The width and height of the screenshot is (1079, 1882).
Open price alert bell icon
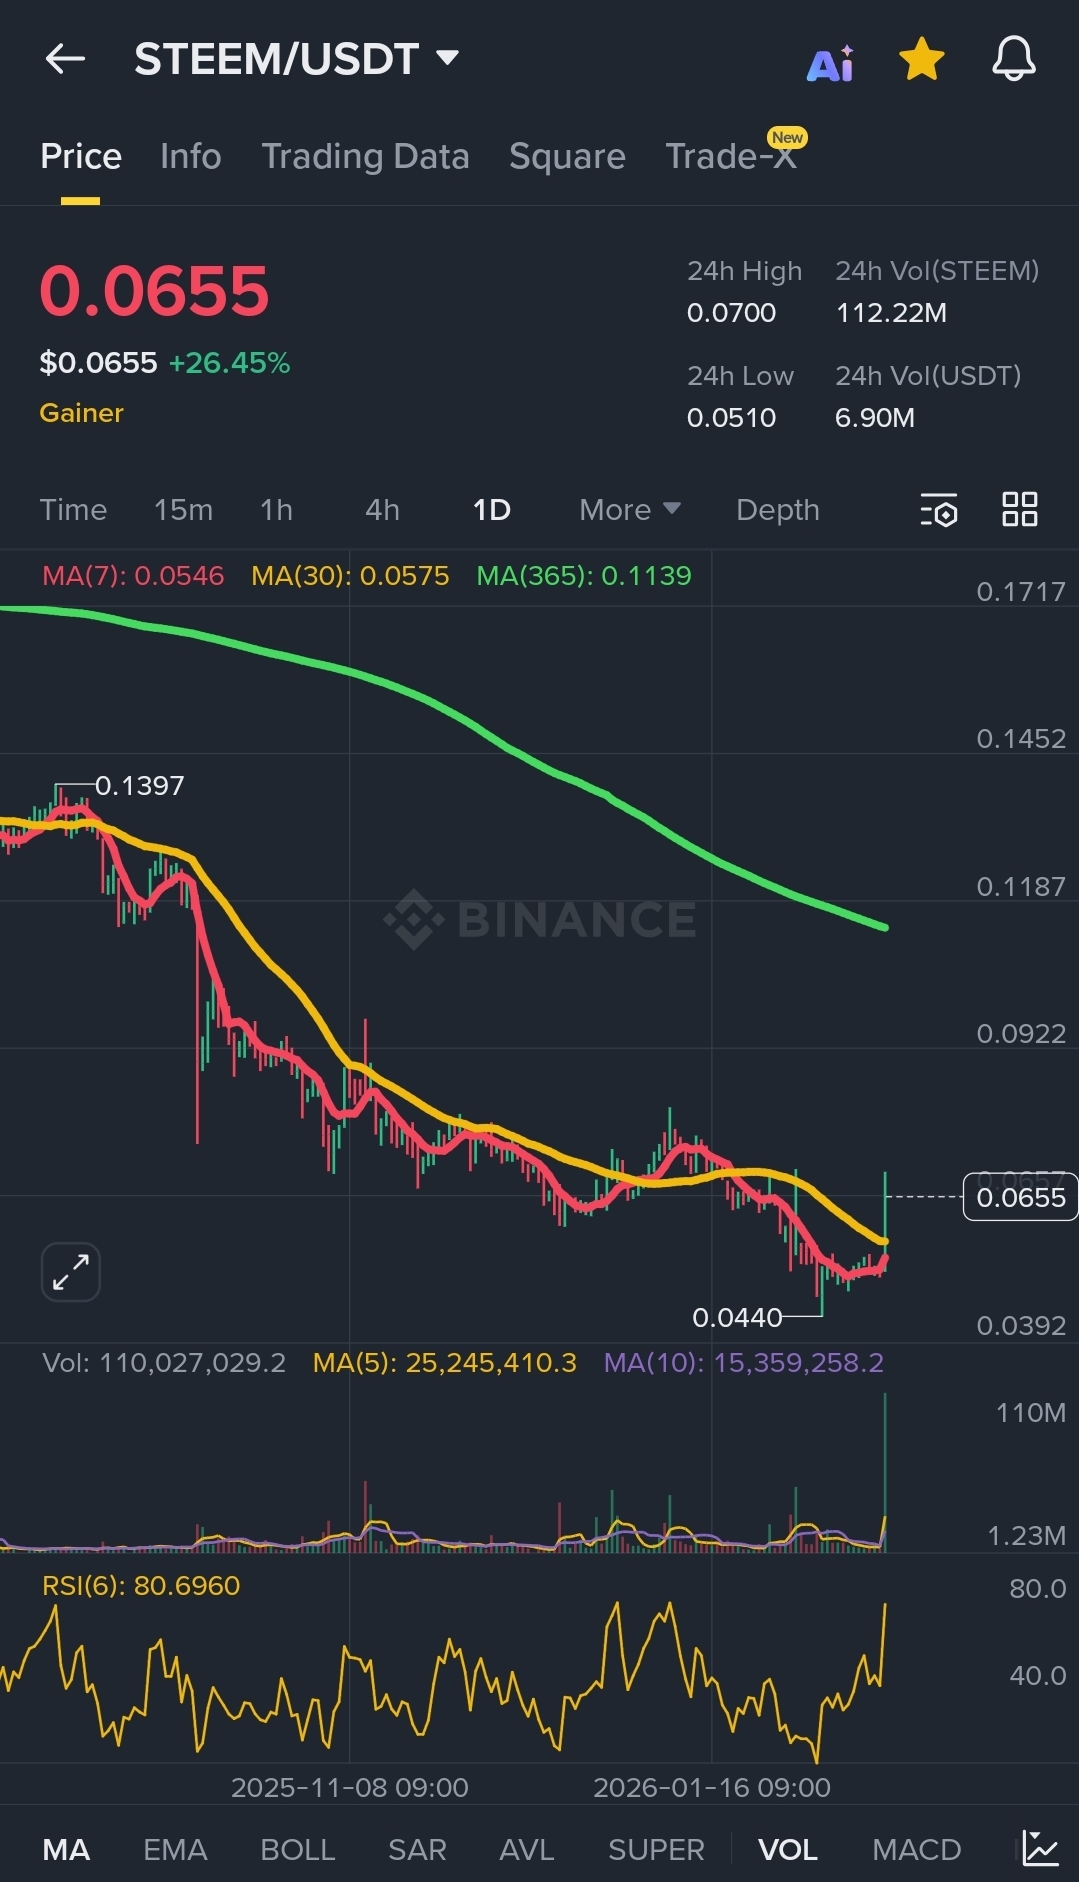point(1013,59)
